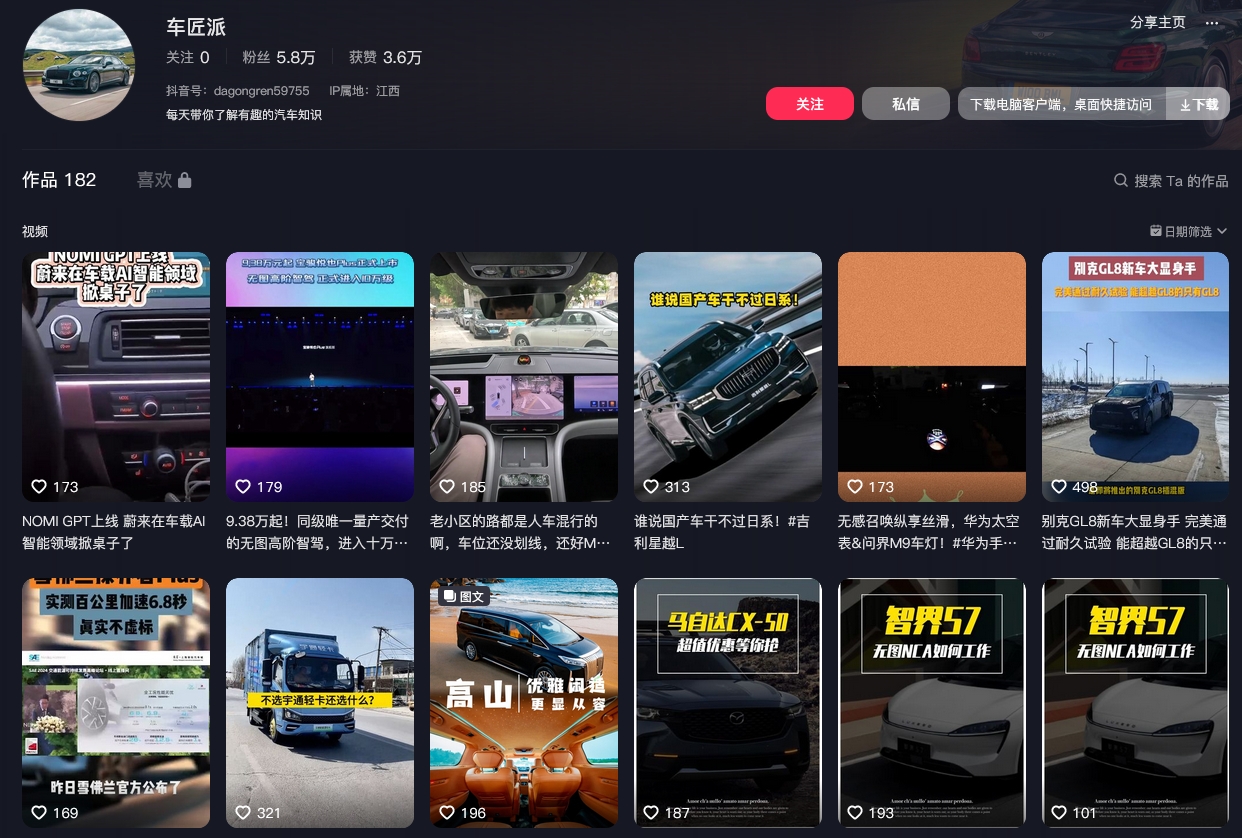The width and height of the screenshot is (1242, 838).
Task: Click the 抖音号 dagongren59755 text
Action: 238,91
